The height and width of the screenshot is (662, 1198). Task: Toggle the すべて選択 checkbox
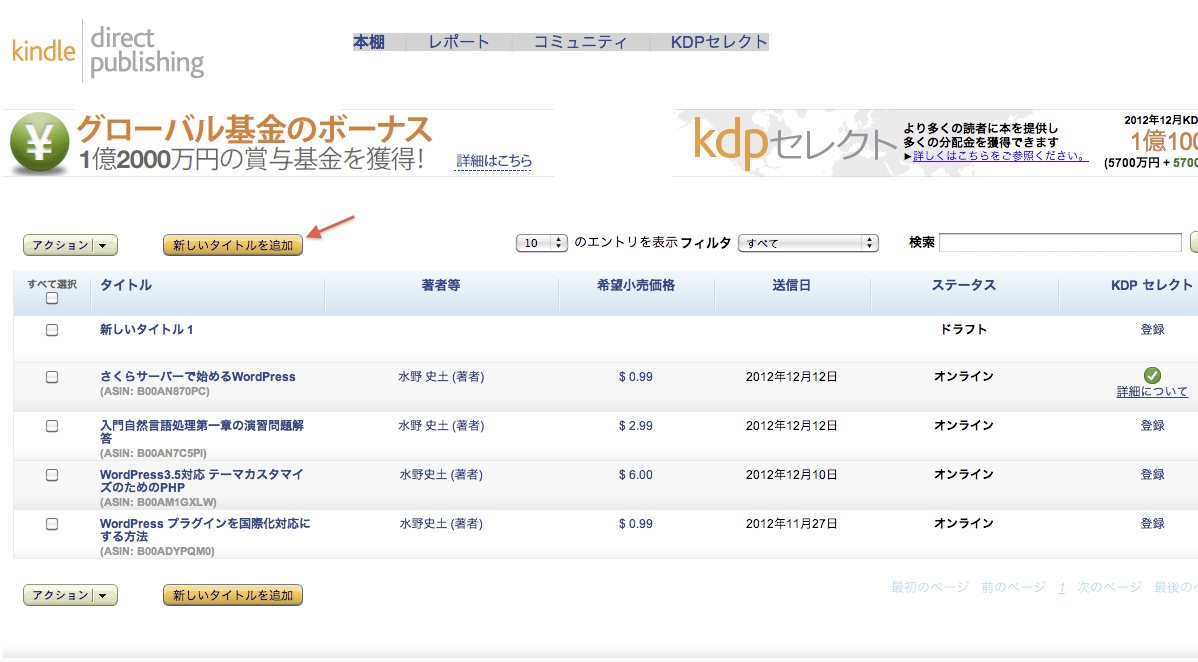coord(52,298)
